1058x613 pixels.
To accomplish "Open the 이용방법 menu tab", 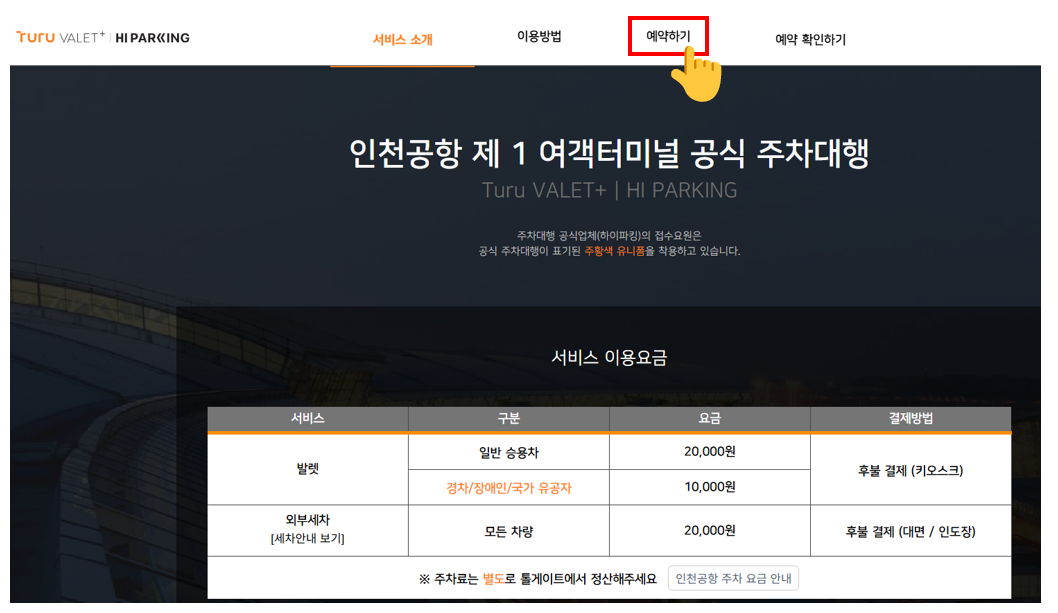I will tap(539, 36).
